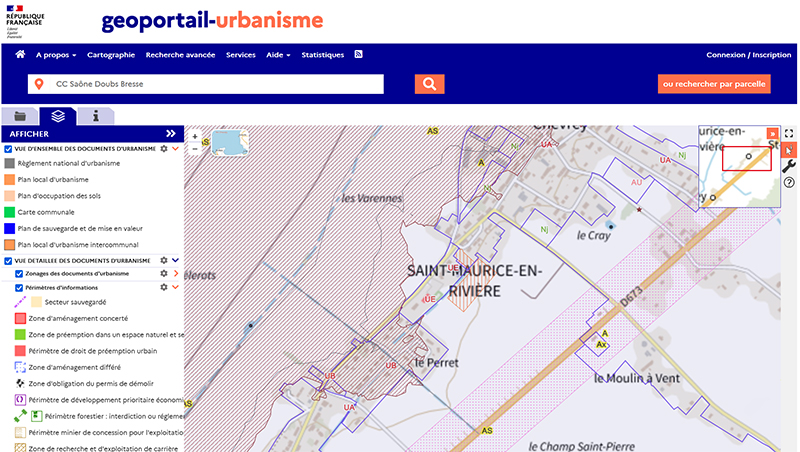Disable Périmètres d'informations layer checkbox
The height and width of the screenshot is (452, 800).
(x=19, y=287)
